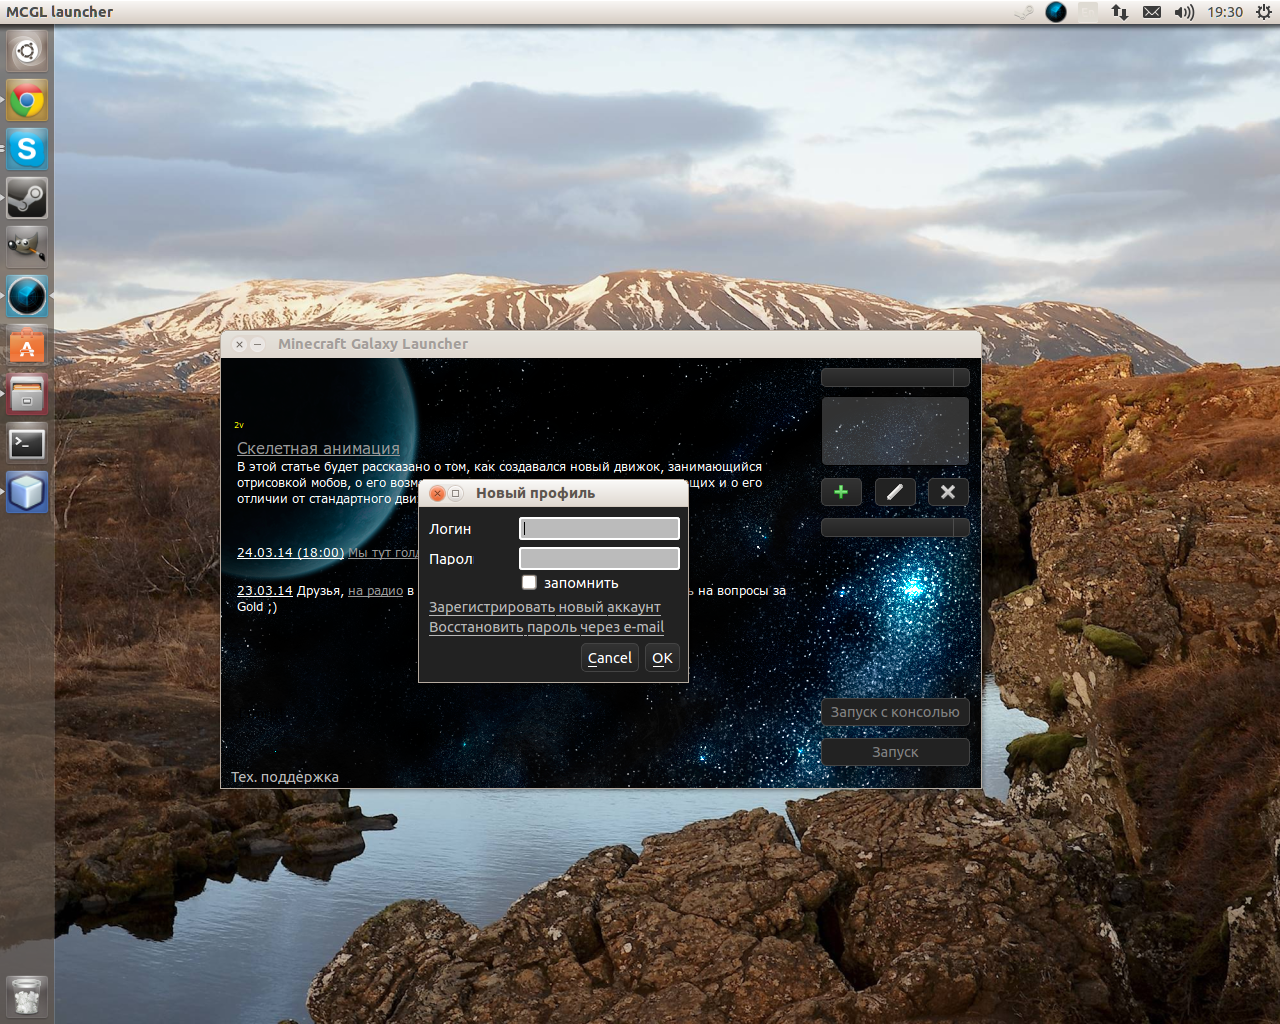Open the Terminal from the launcher
Viewport: 1280px width, 1024px height.
(27, 443)
